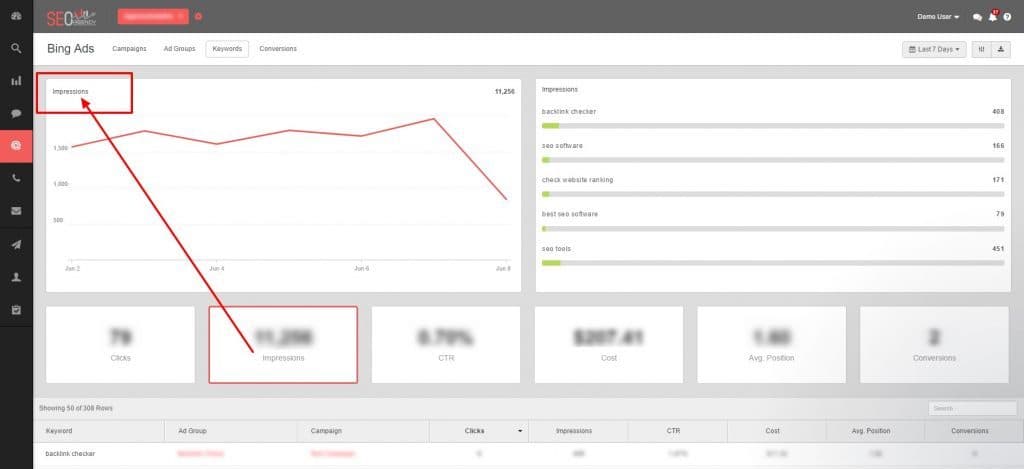Click the 11,256 total above the chart
Screen dimensions: 1024x469
tap(505, 91)
